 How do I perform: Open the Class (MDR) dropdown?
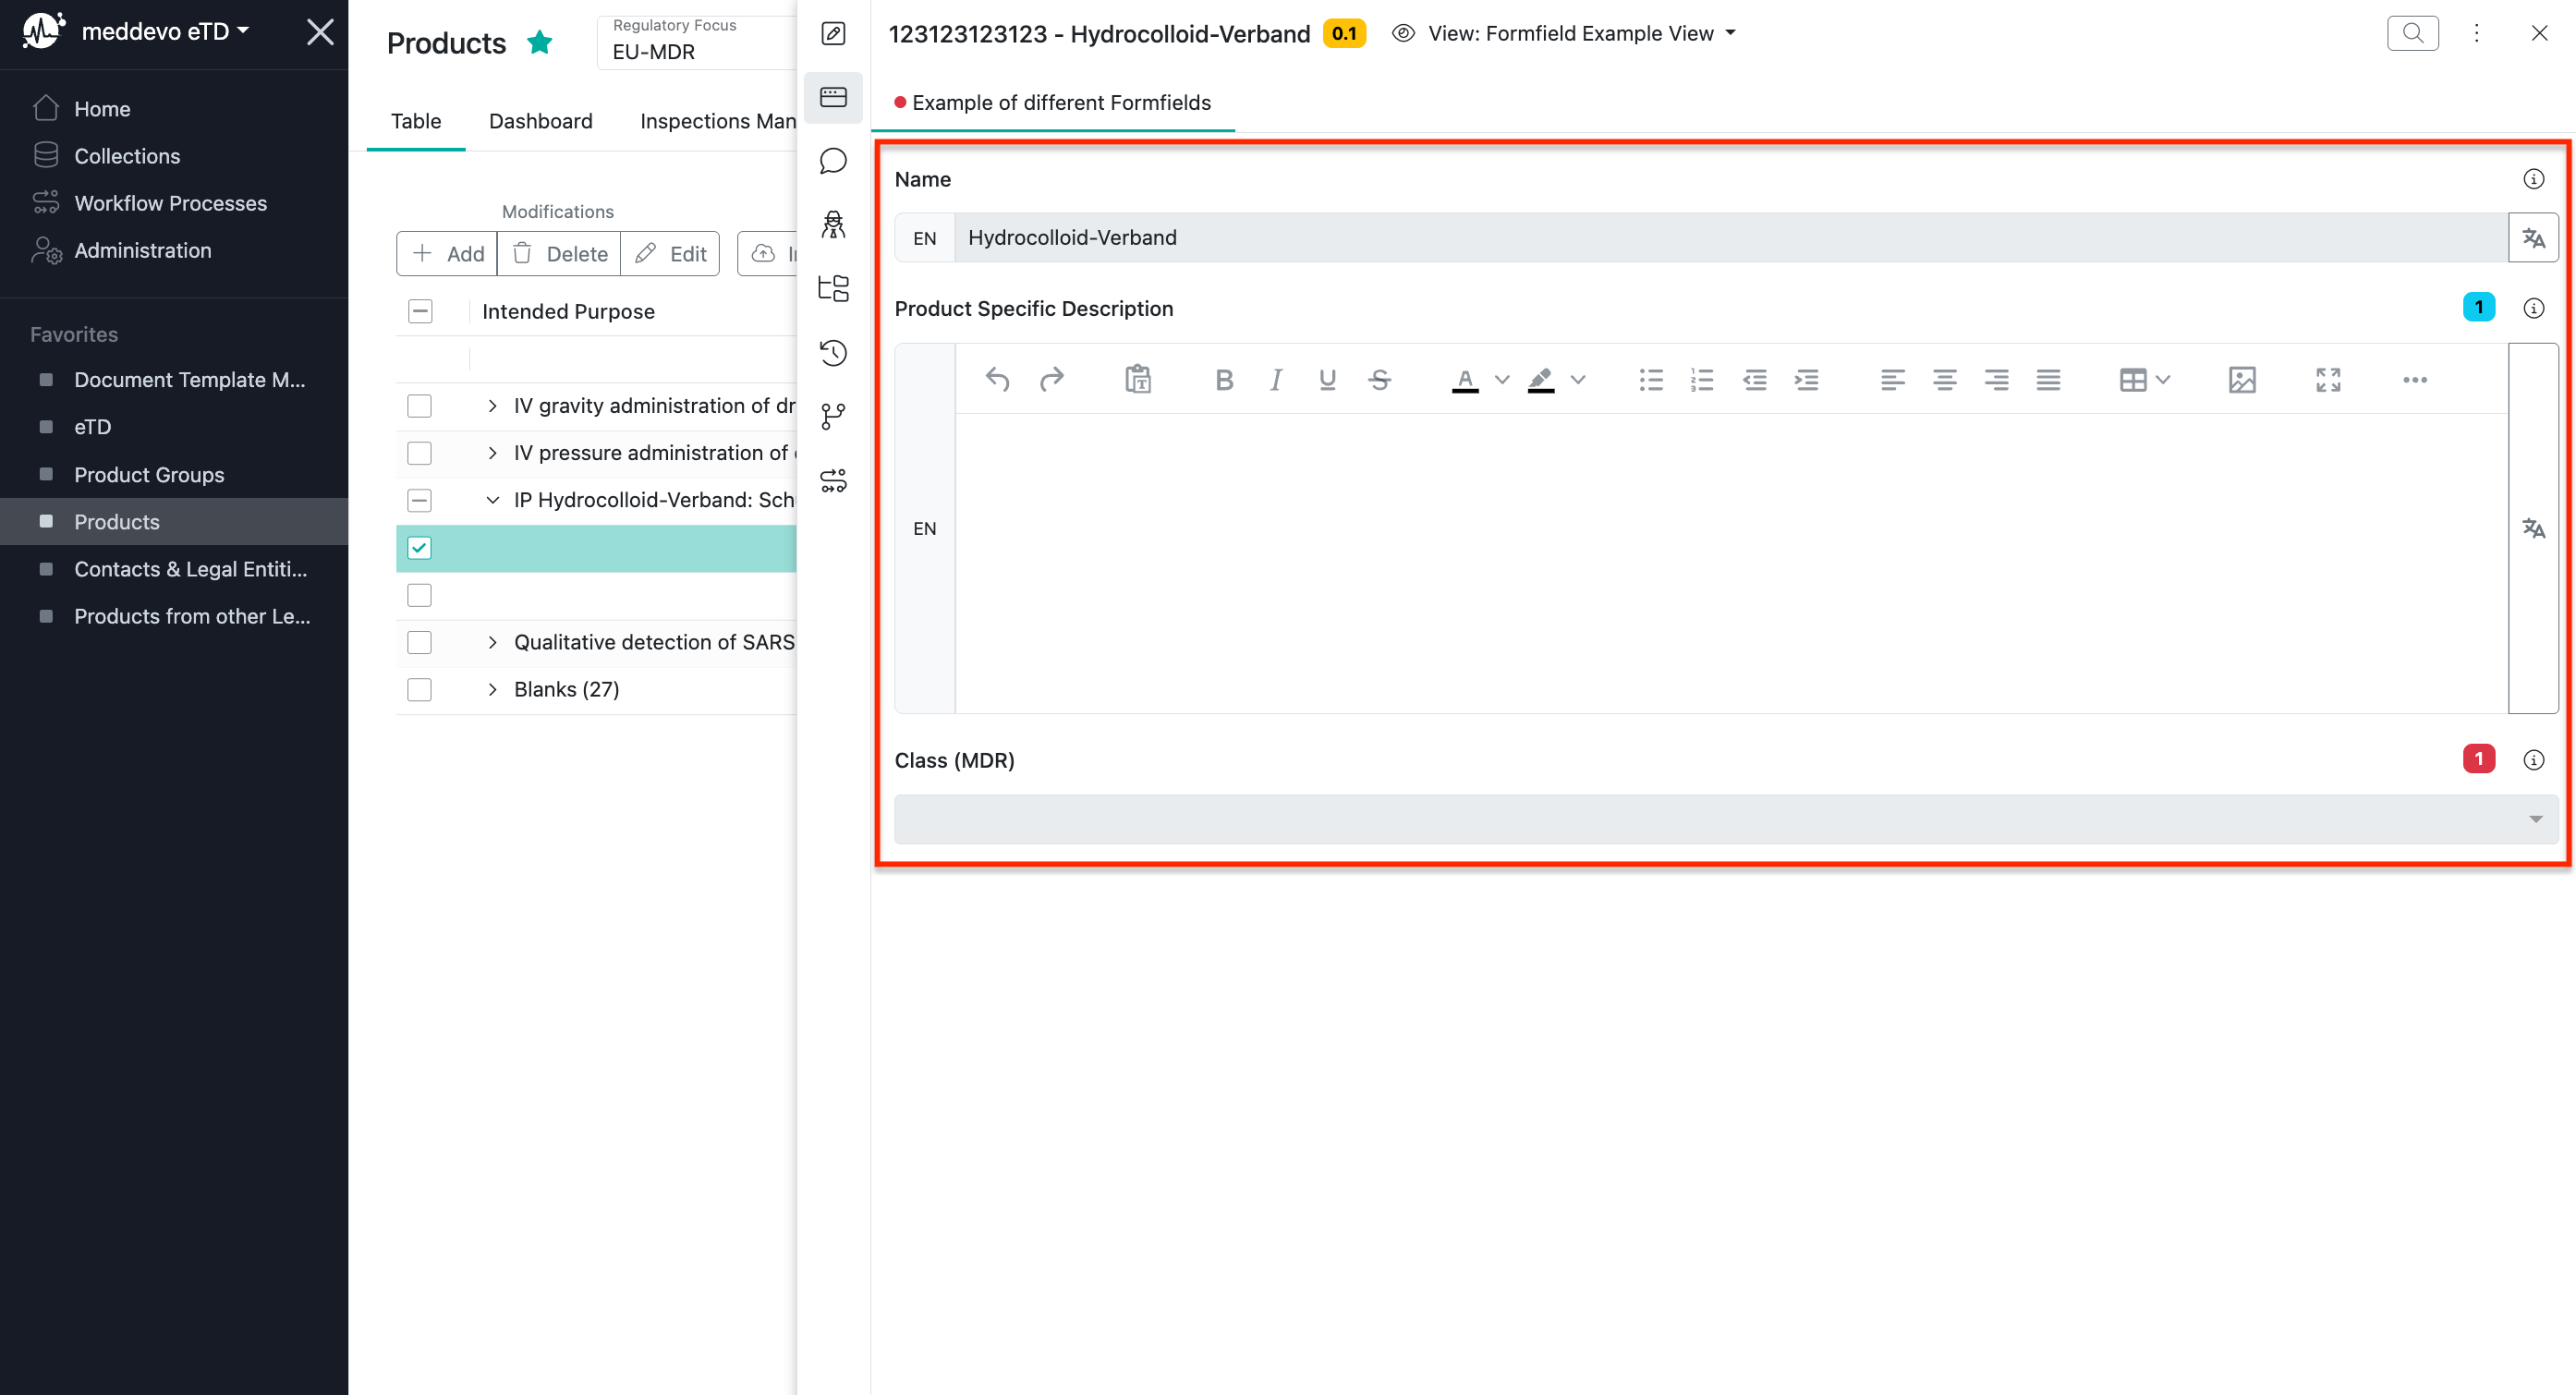point(1726,819)
